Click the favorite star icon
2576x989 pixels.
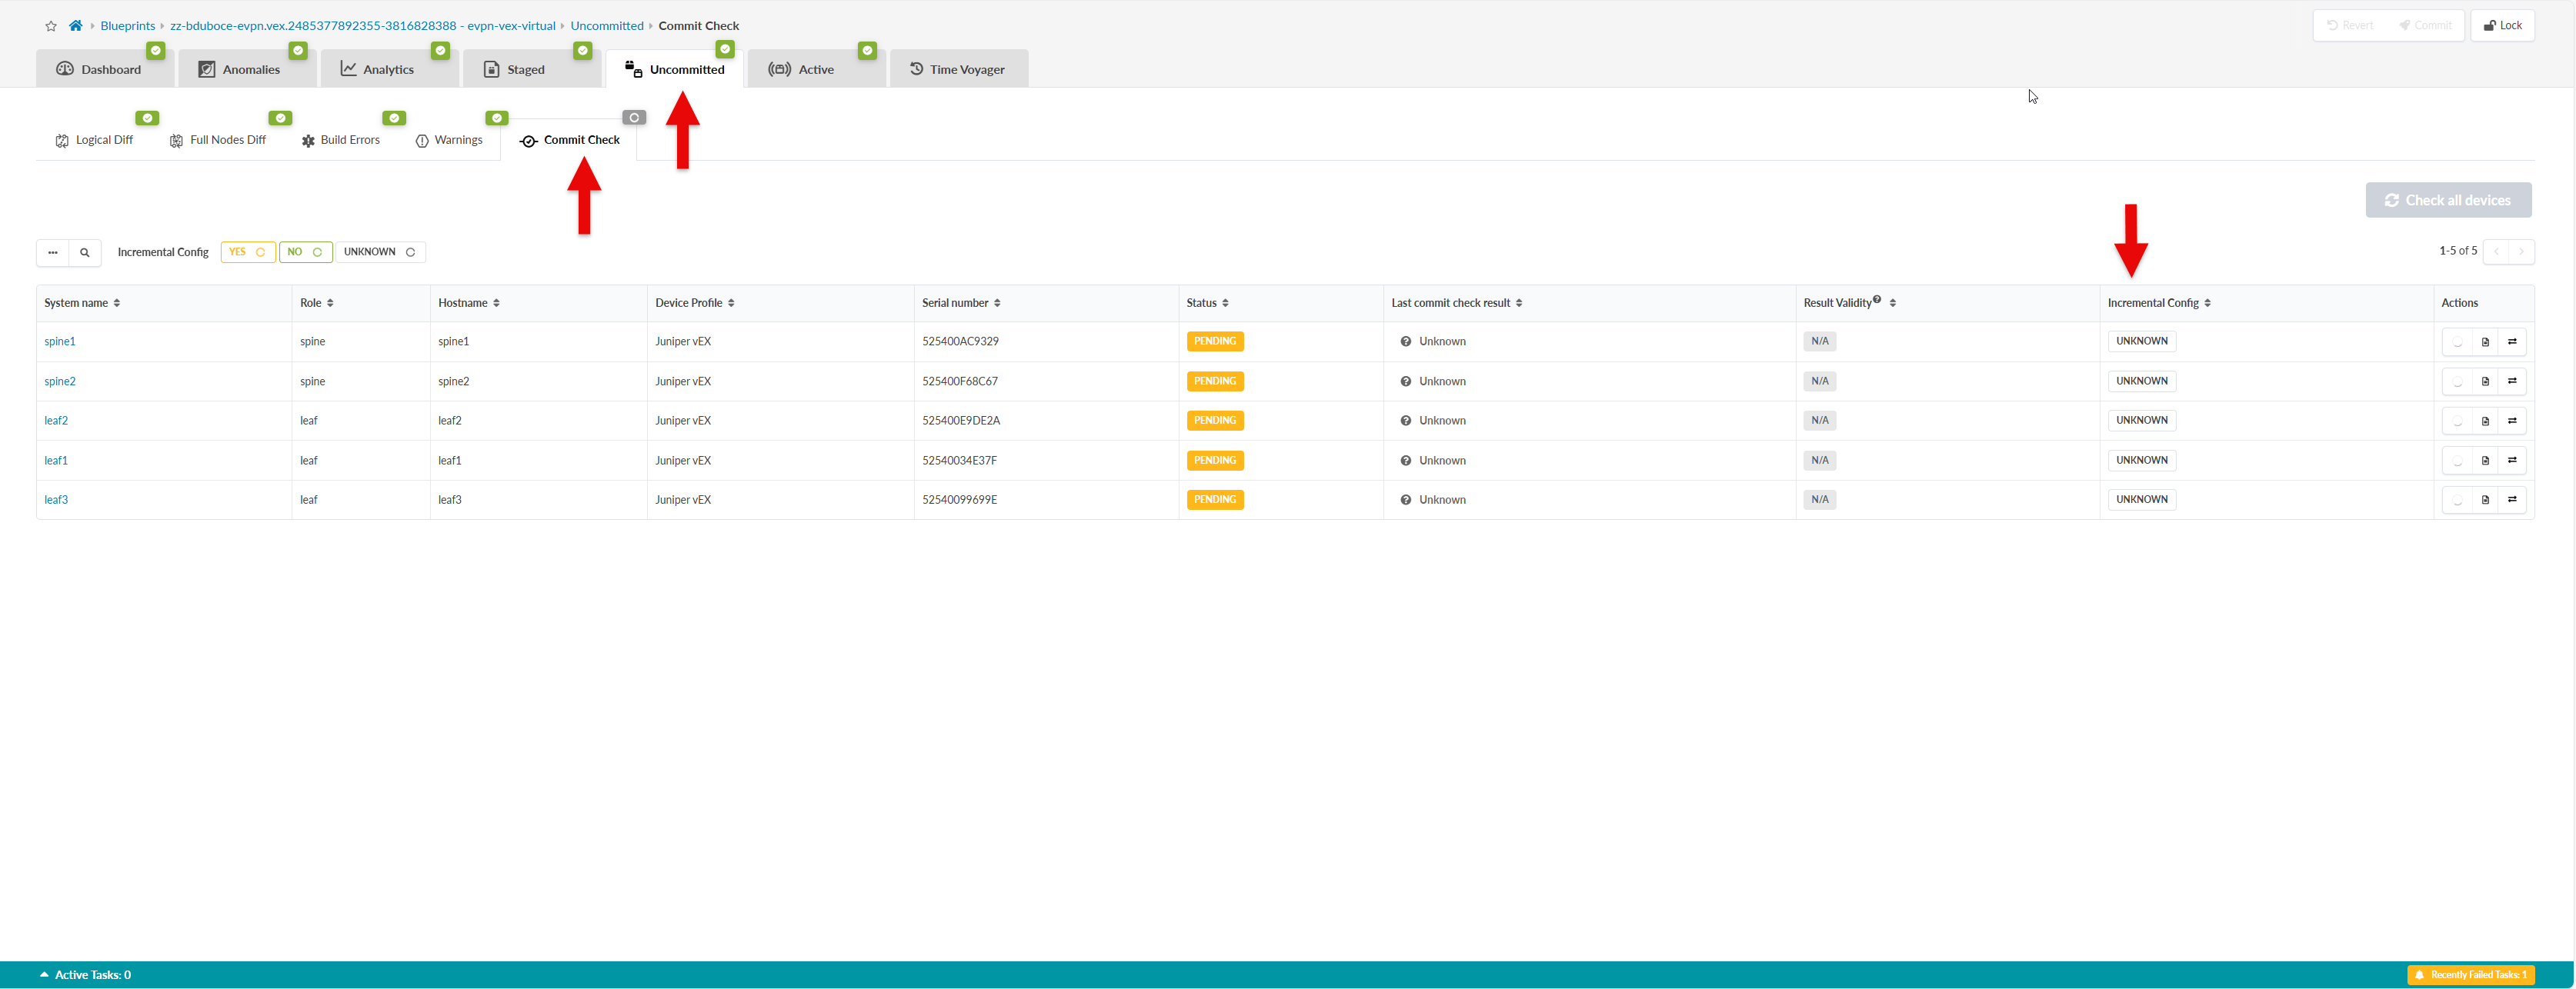(51, 26)
